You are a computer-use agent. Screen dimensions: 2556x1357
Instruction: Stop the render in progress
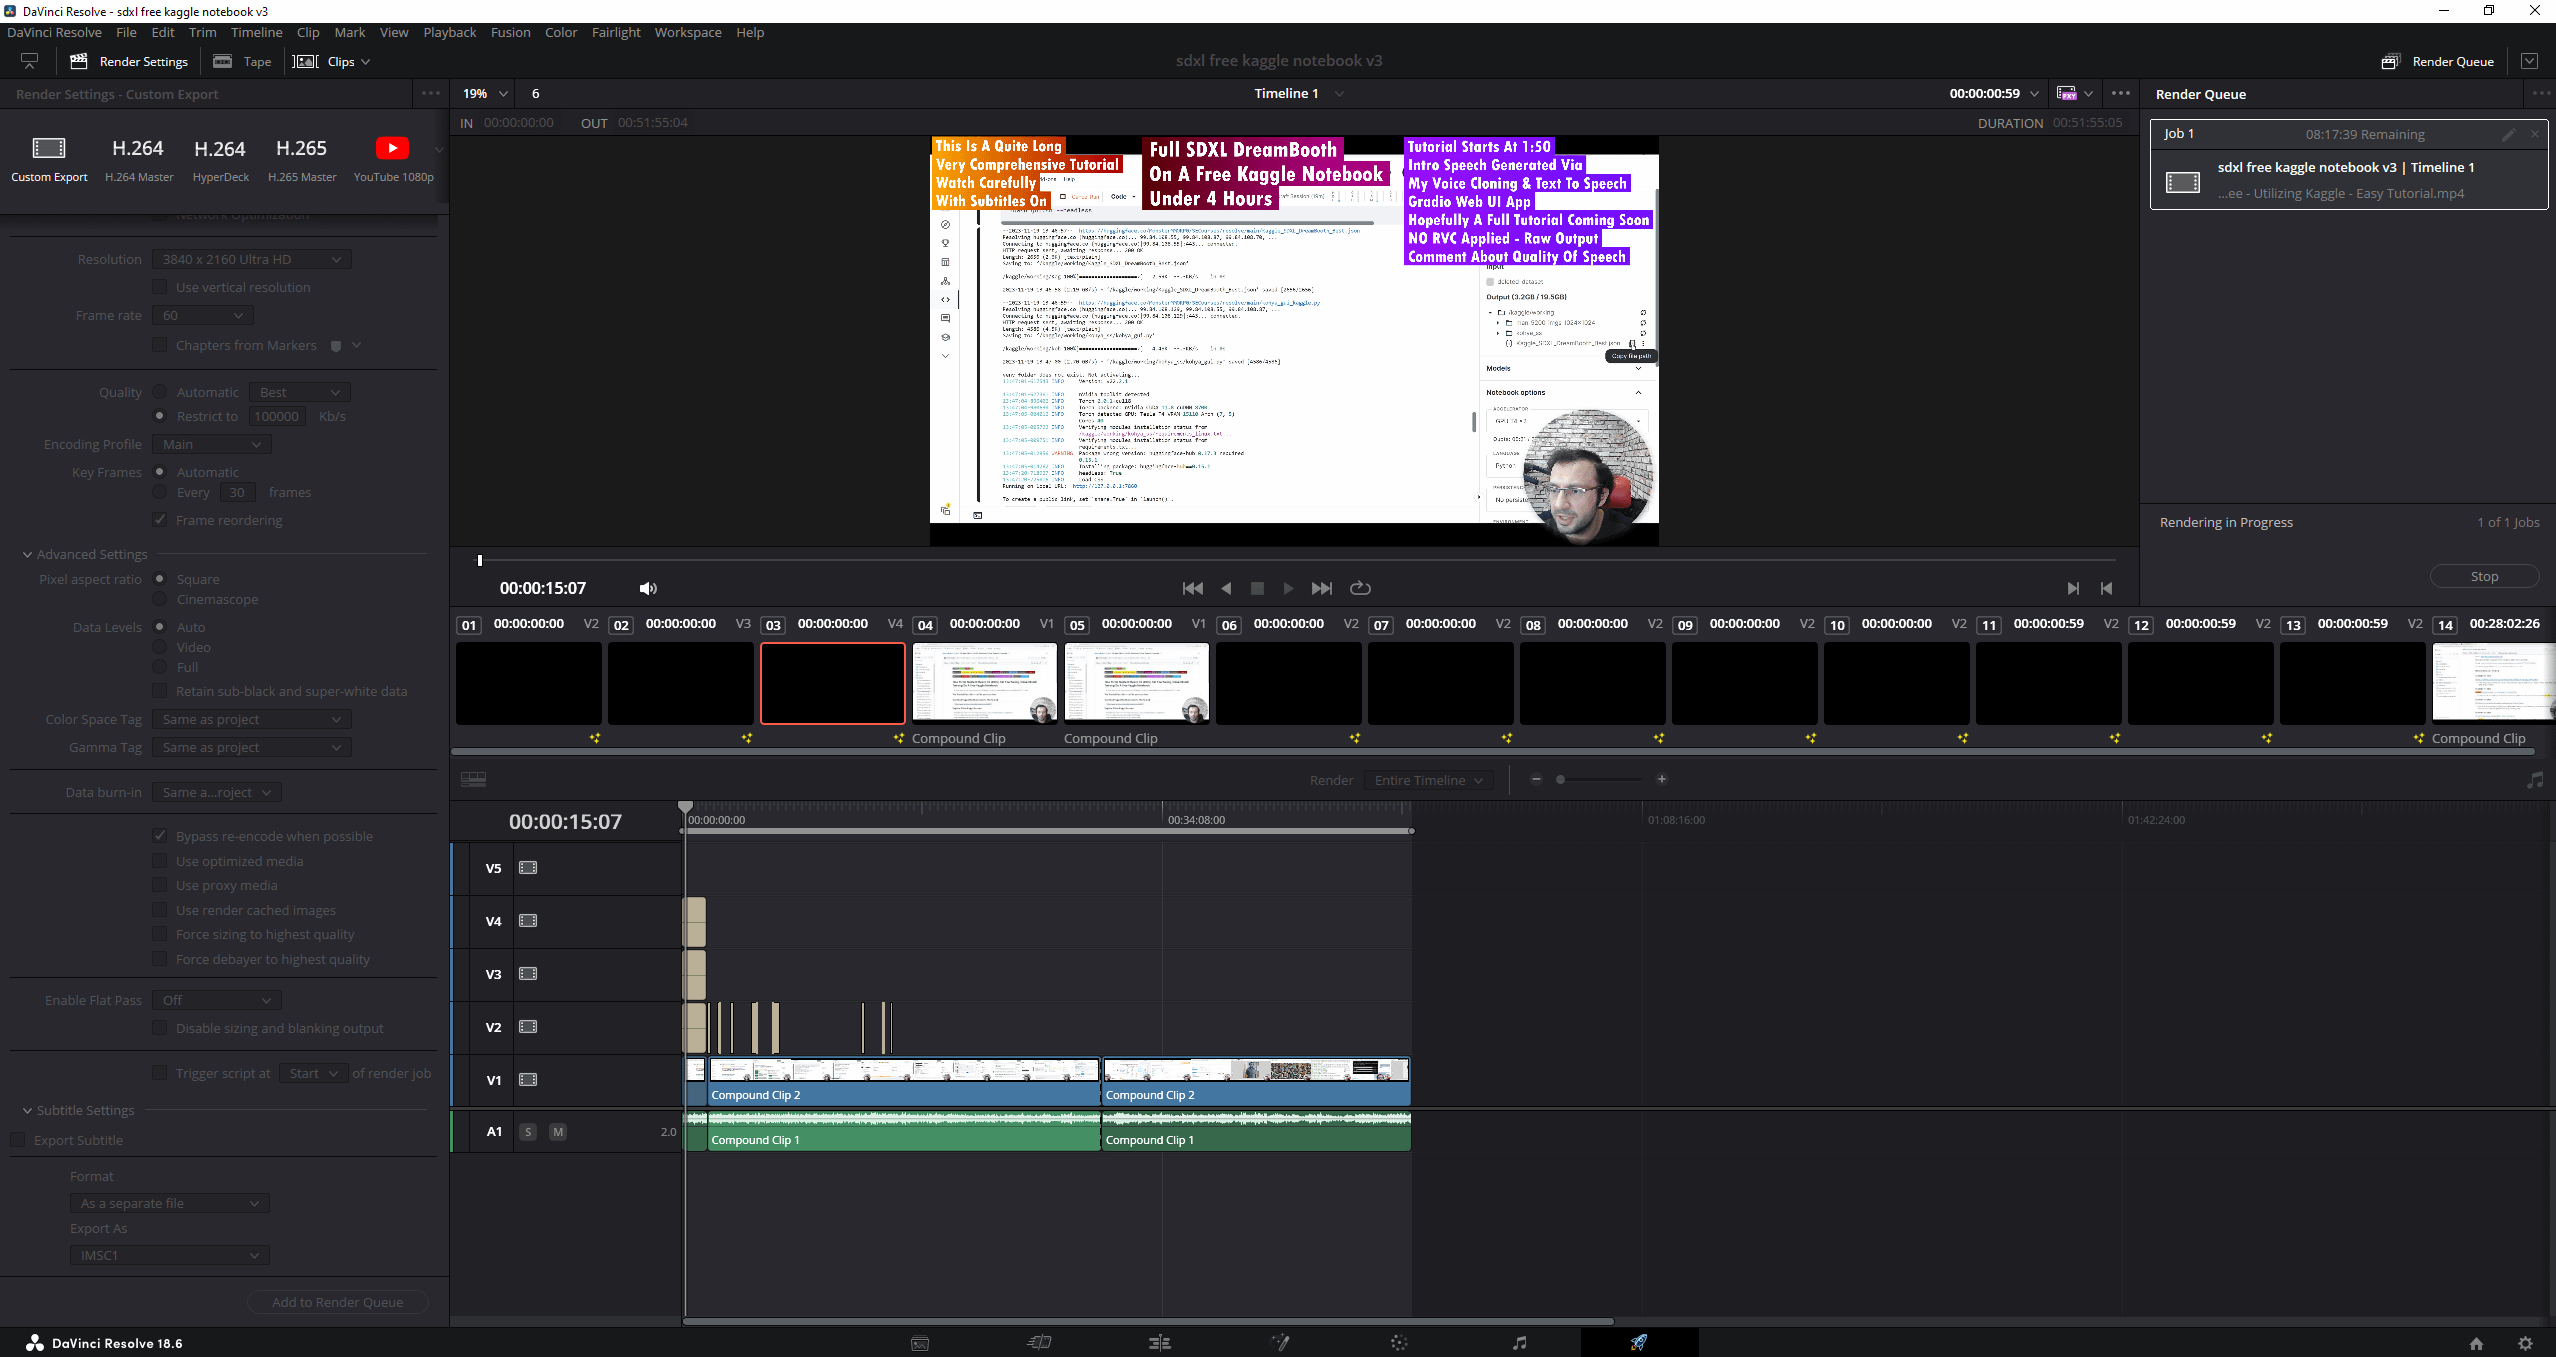tap(2484, 576)
